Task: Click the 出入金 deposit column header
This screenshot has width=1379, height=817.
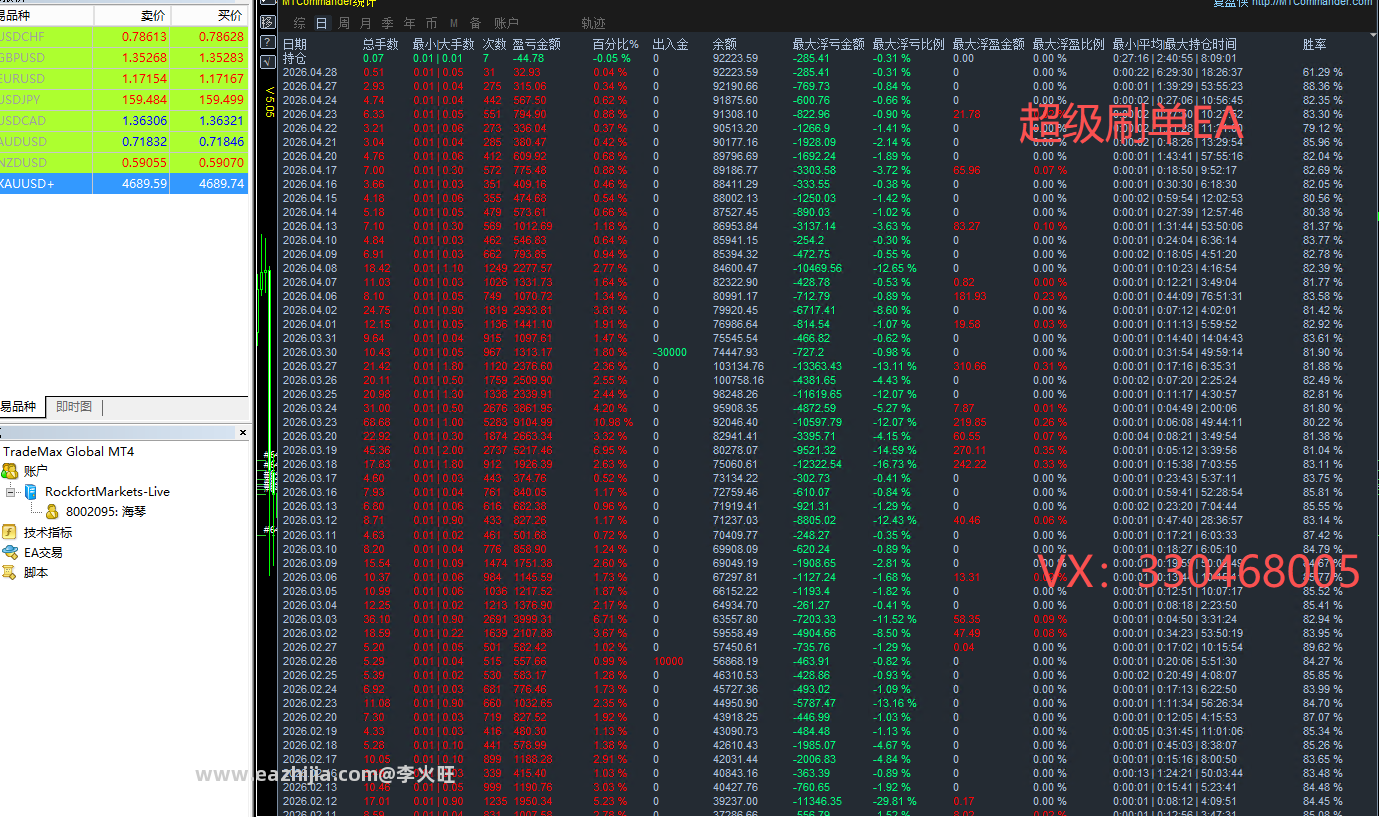Action: pyautogui.click(x=670, y=44)
